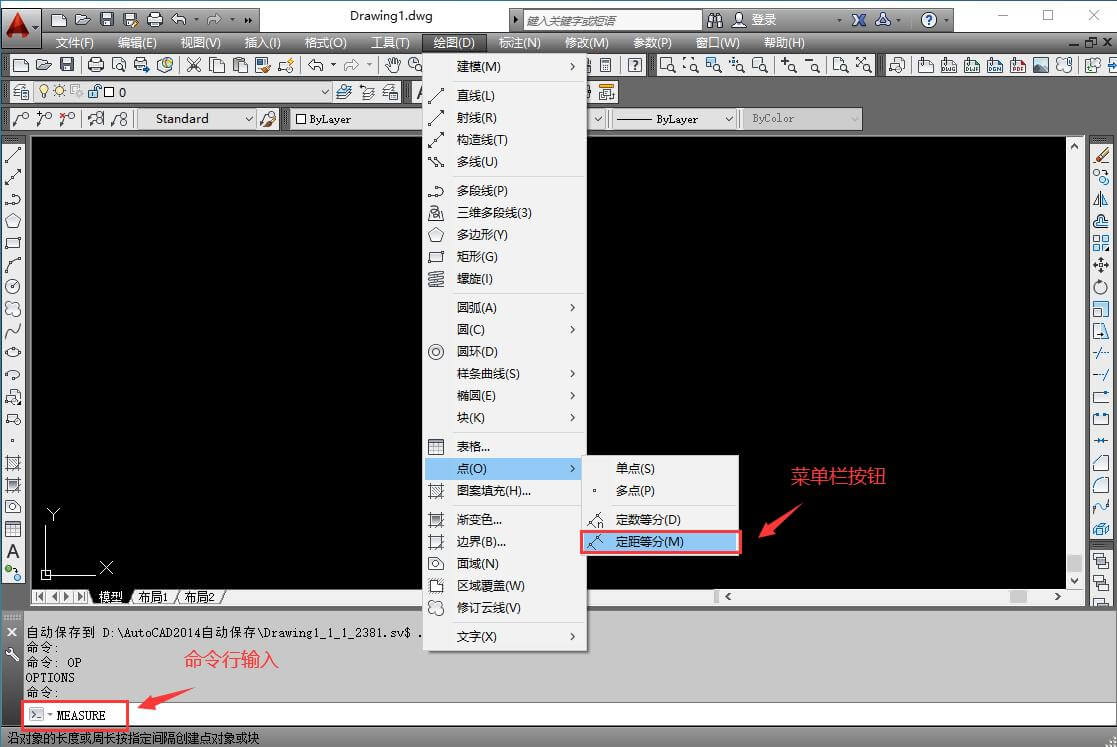Select the Line tool in left toolbar

[x=13, y=155]
